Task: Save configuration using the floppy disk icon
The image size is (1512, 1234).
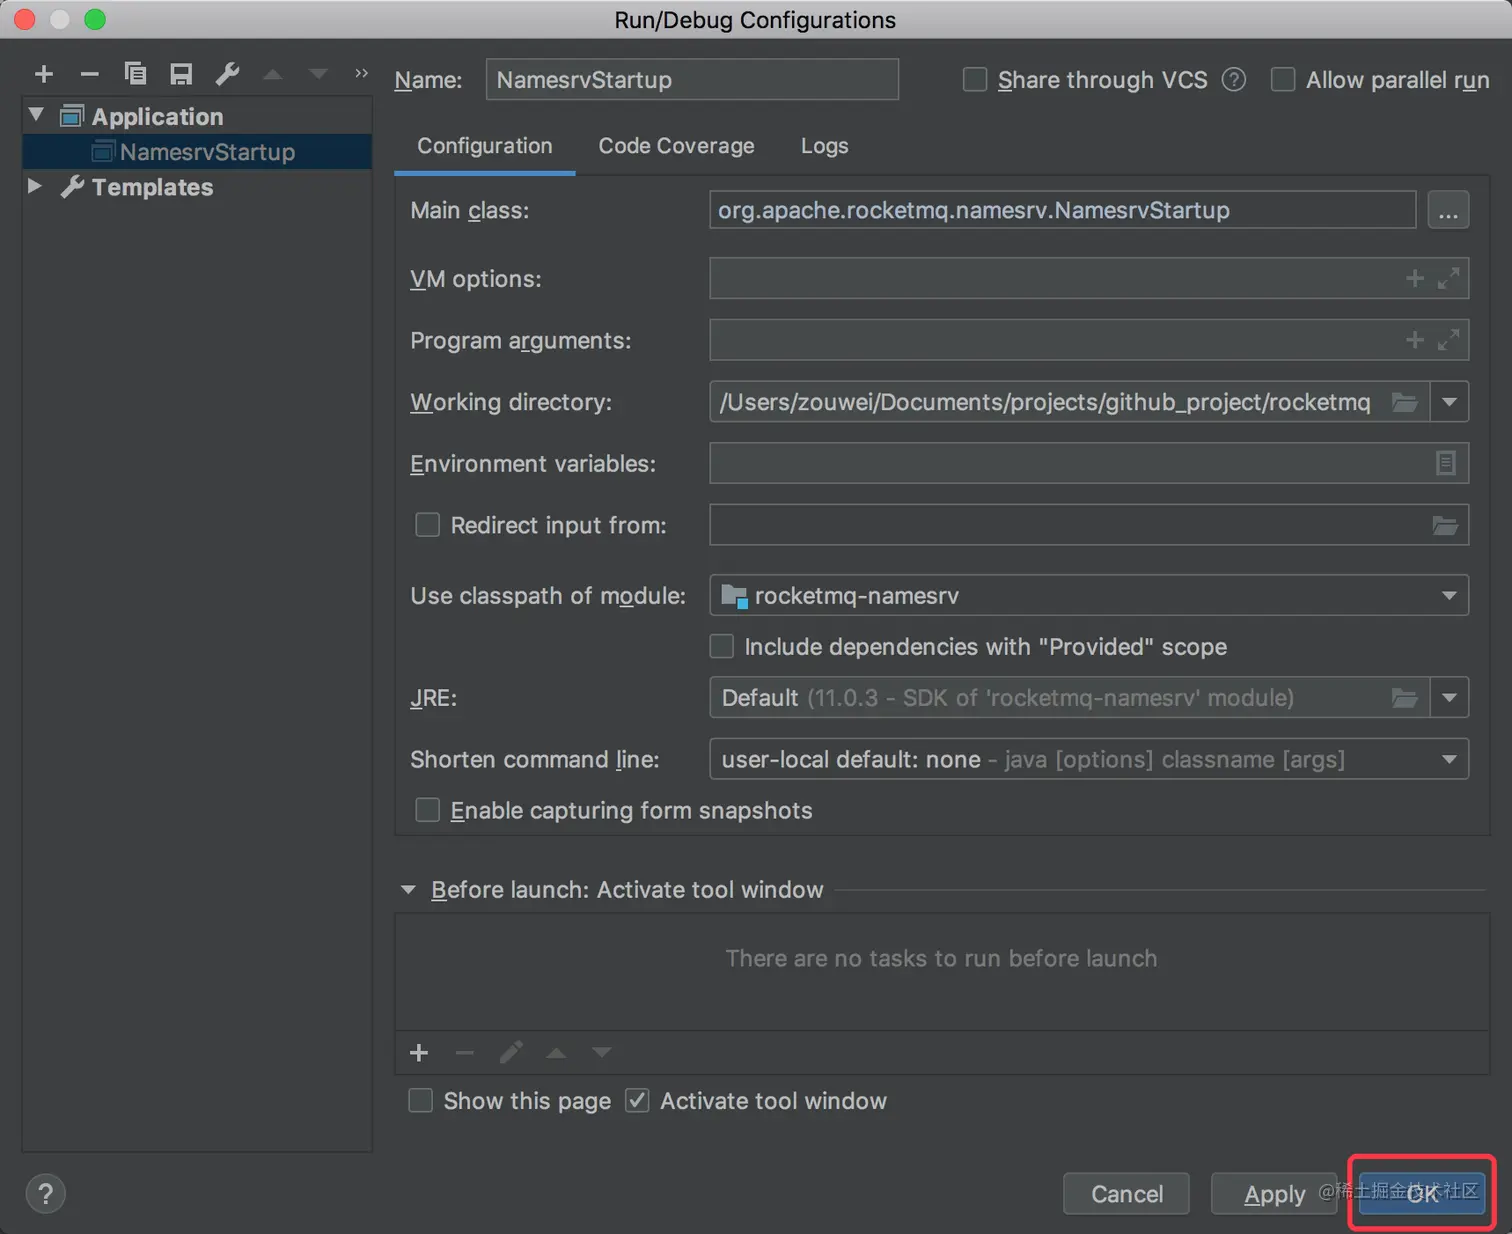Action: (181, 74)
